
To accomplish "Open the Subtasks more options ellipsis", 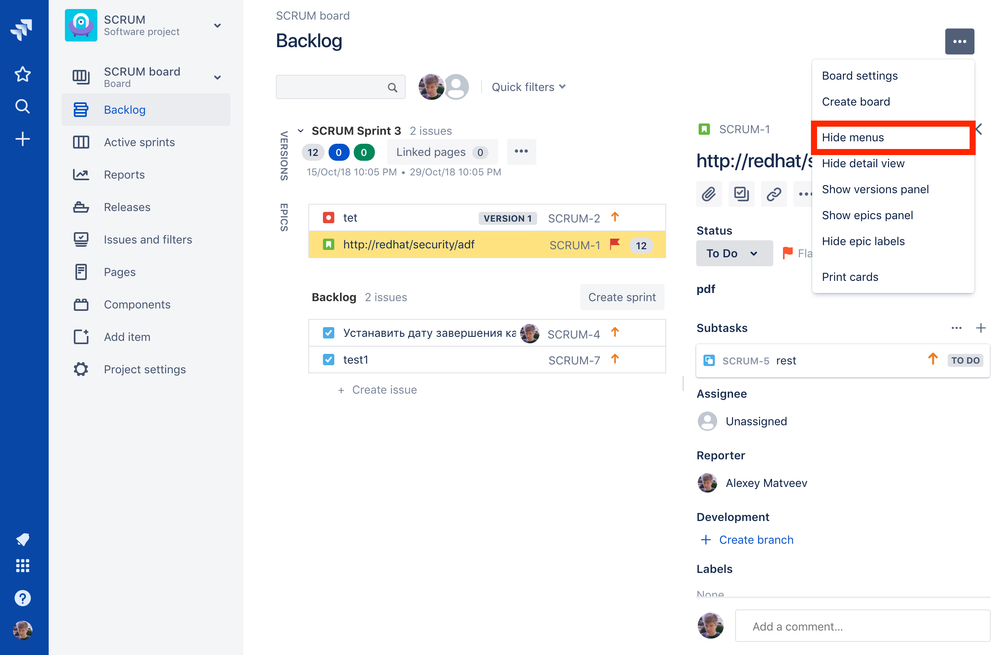I will click(x=957, y=328).
